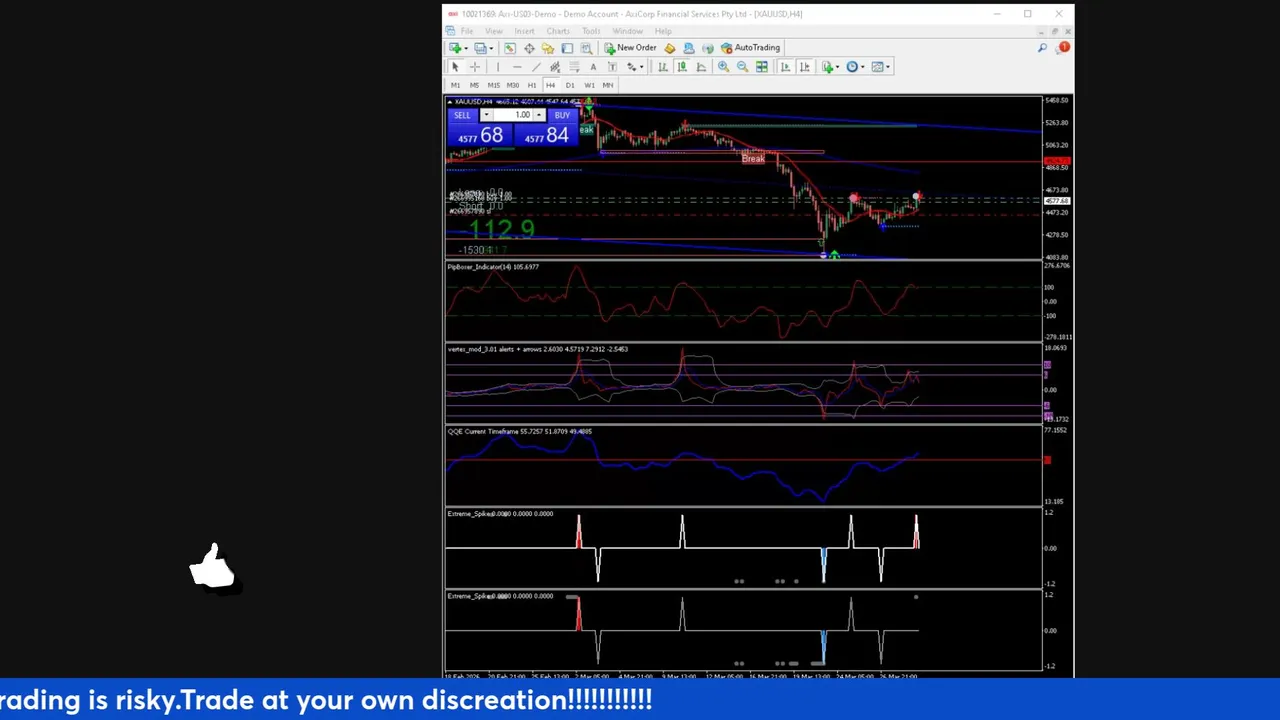This screenshot has width=1280, height=720.
Task: Open the MQL5 community person icon
Action: pyautogui.click(x=689, y=48)
